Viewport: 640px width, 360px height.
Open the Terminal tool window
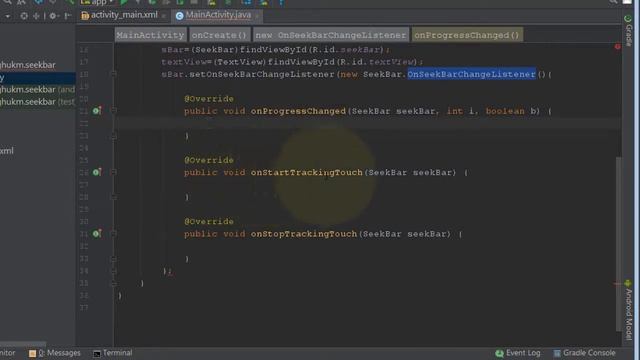click(113, 353)
